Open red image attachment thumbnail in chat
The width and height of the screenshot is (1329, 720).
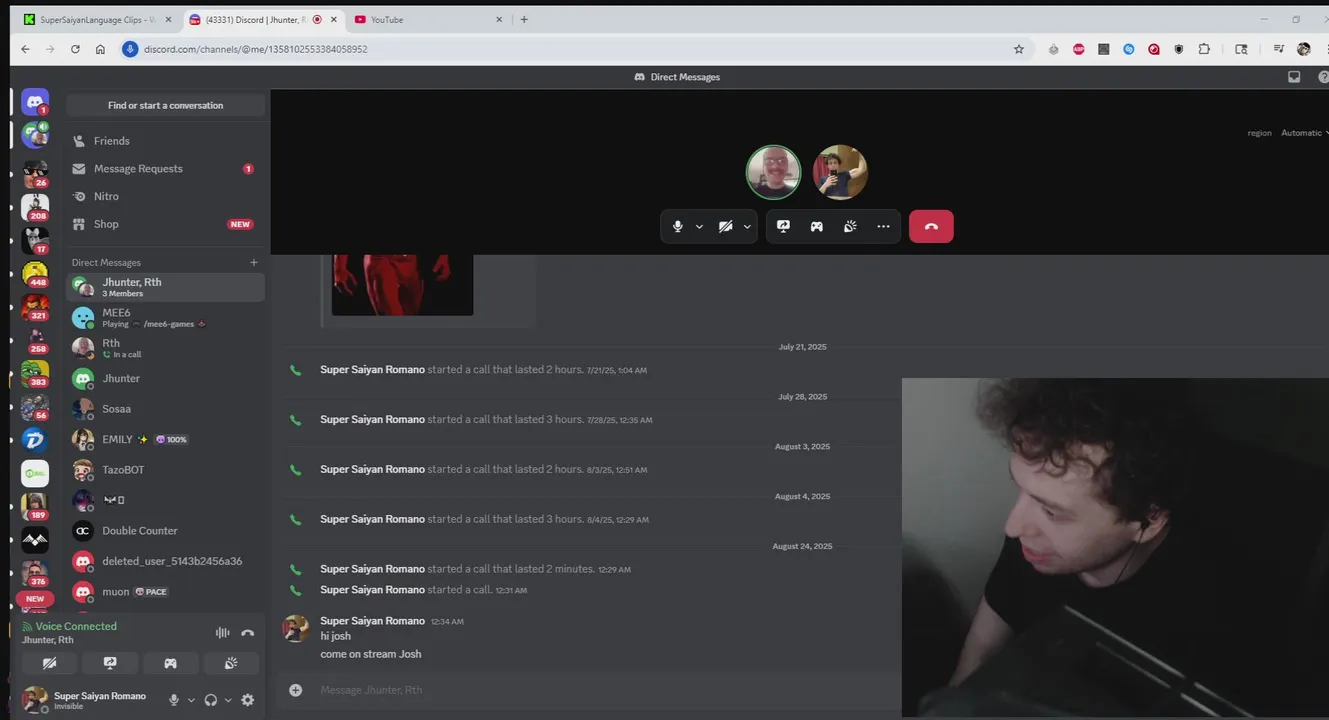(x=402, y=285)
